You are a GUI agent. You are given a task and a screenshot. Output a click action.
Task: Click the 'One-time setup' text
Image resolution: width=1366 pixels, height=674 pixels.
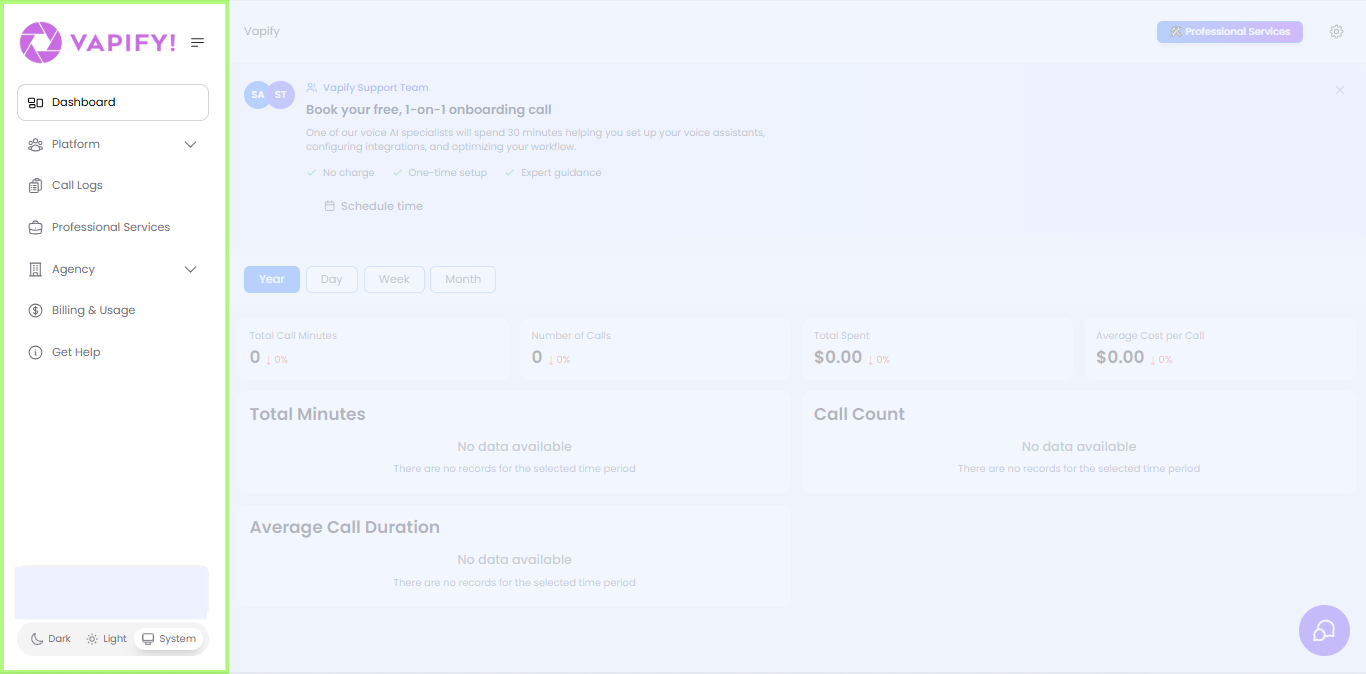(448, 173)
